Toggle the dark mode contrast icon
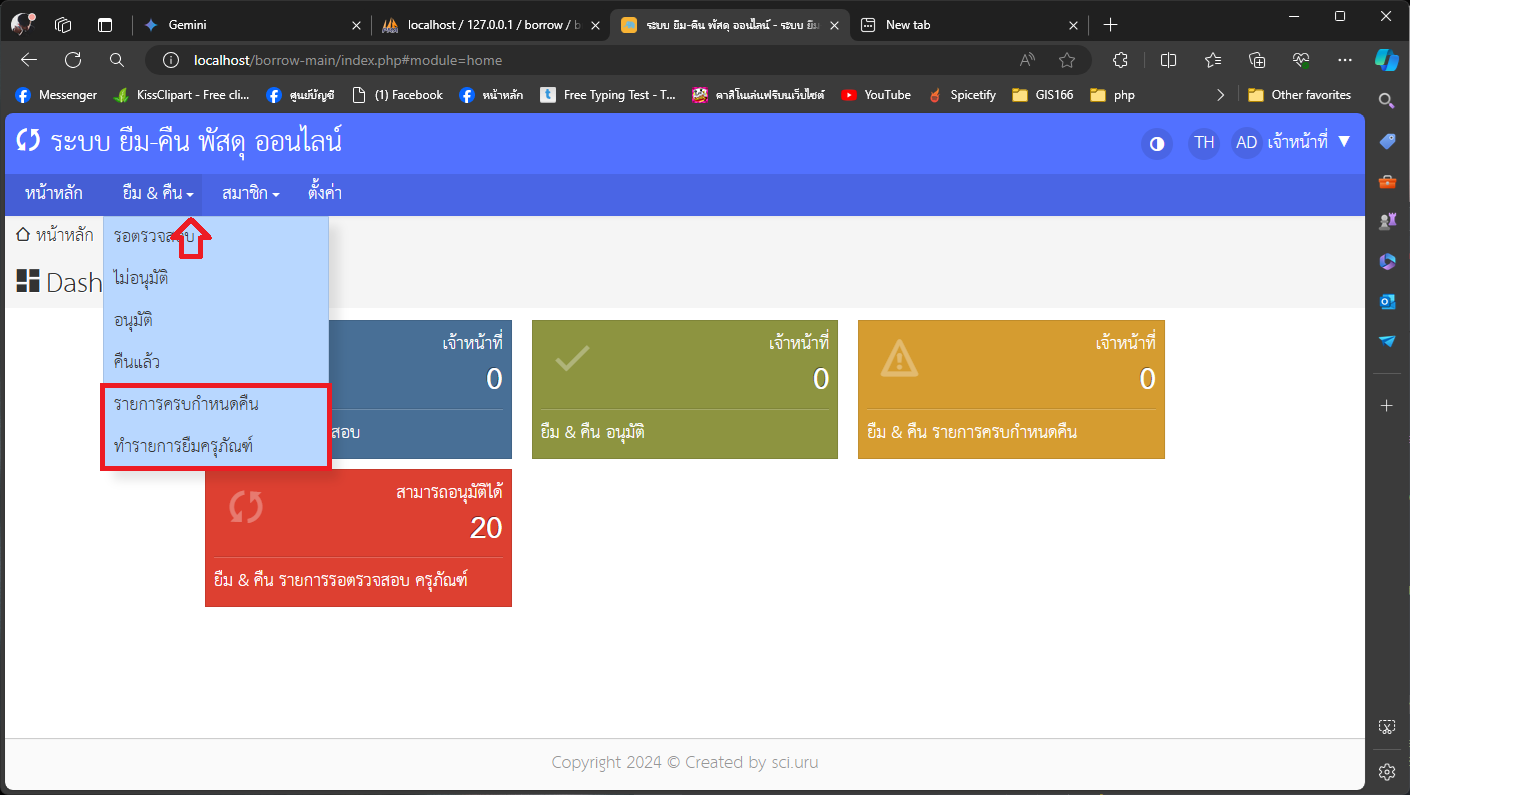Screen dimensions: 1536x795 (1157, 143)
